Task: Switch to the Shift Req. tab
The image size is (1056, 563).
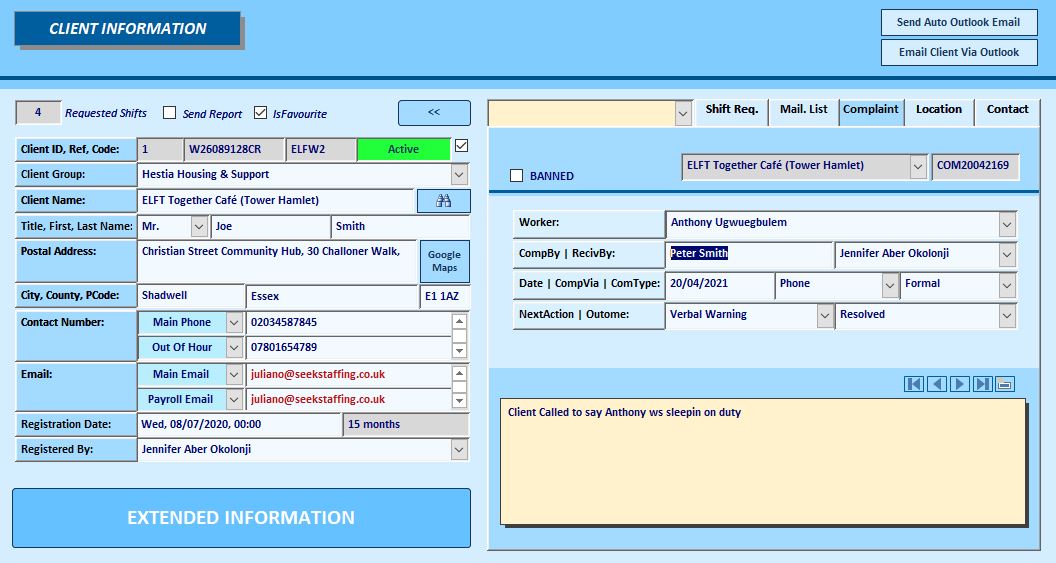Action: point(732,109)
